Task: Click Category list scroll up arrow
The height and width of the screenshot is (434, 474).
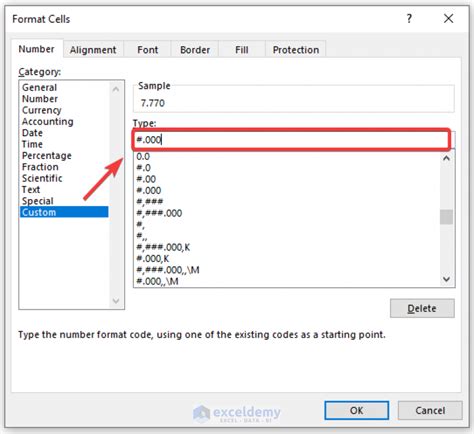Action: tap(116, 89)
